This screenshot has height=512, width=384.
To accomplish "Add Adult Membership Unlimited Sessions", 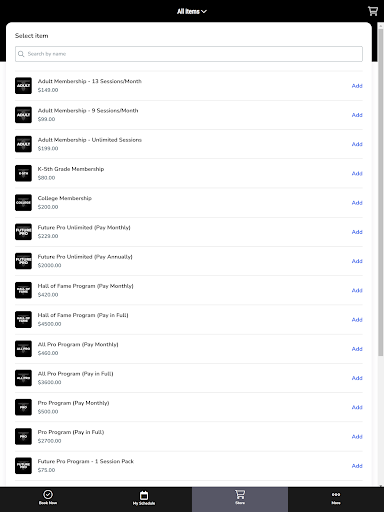I will click(357, 144).
